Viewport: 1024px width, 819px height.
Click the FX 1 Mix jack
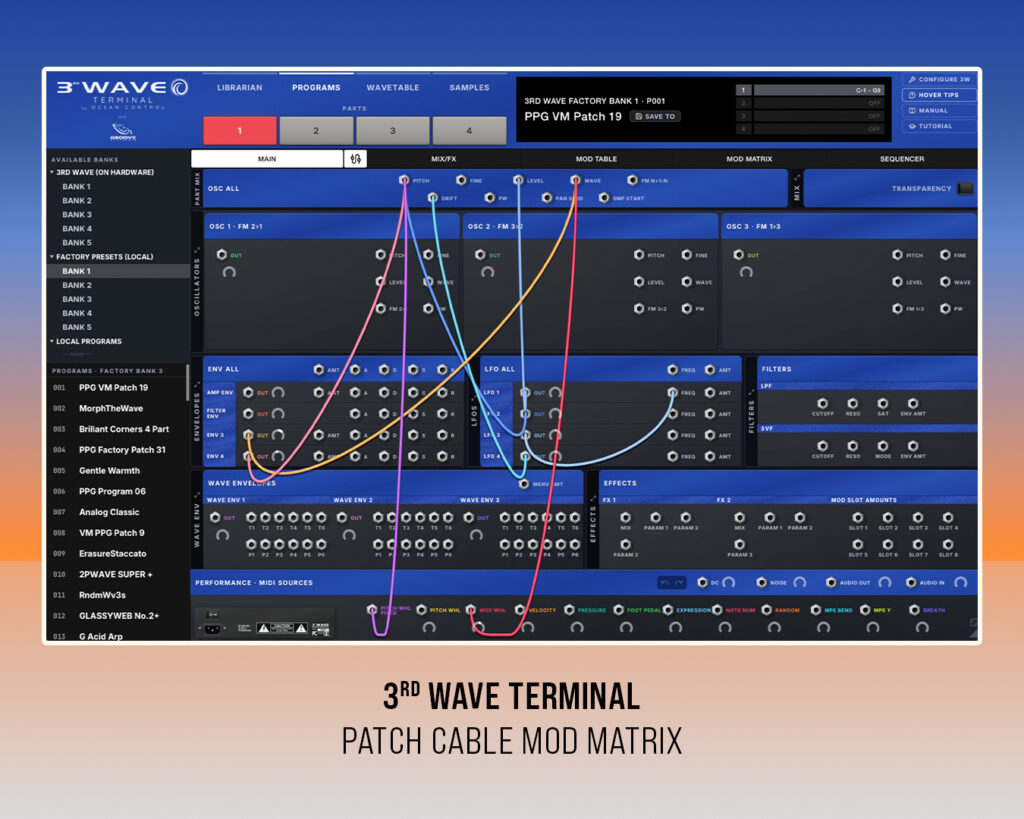click(625, 517)
